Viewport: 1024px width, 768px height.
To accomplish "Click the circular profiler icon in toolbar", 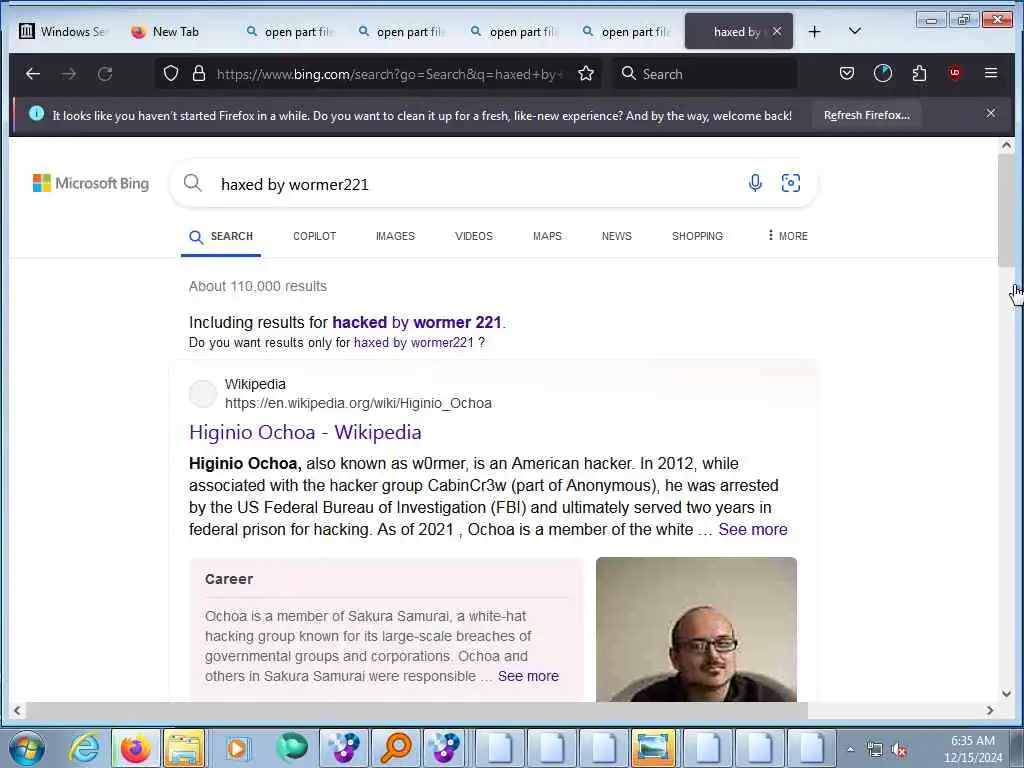I will (883, 73).
